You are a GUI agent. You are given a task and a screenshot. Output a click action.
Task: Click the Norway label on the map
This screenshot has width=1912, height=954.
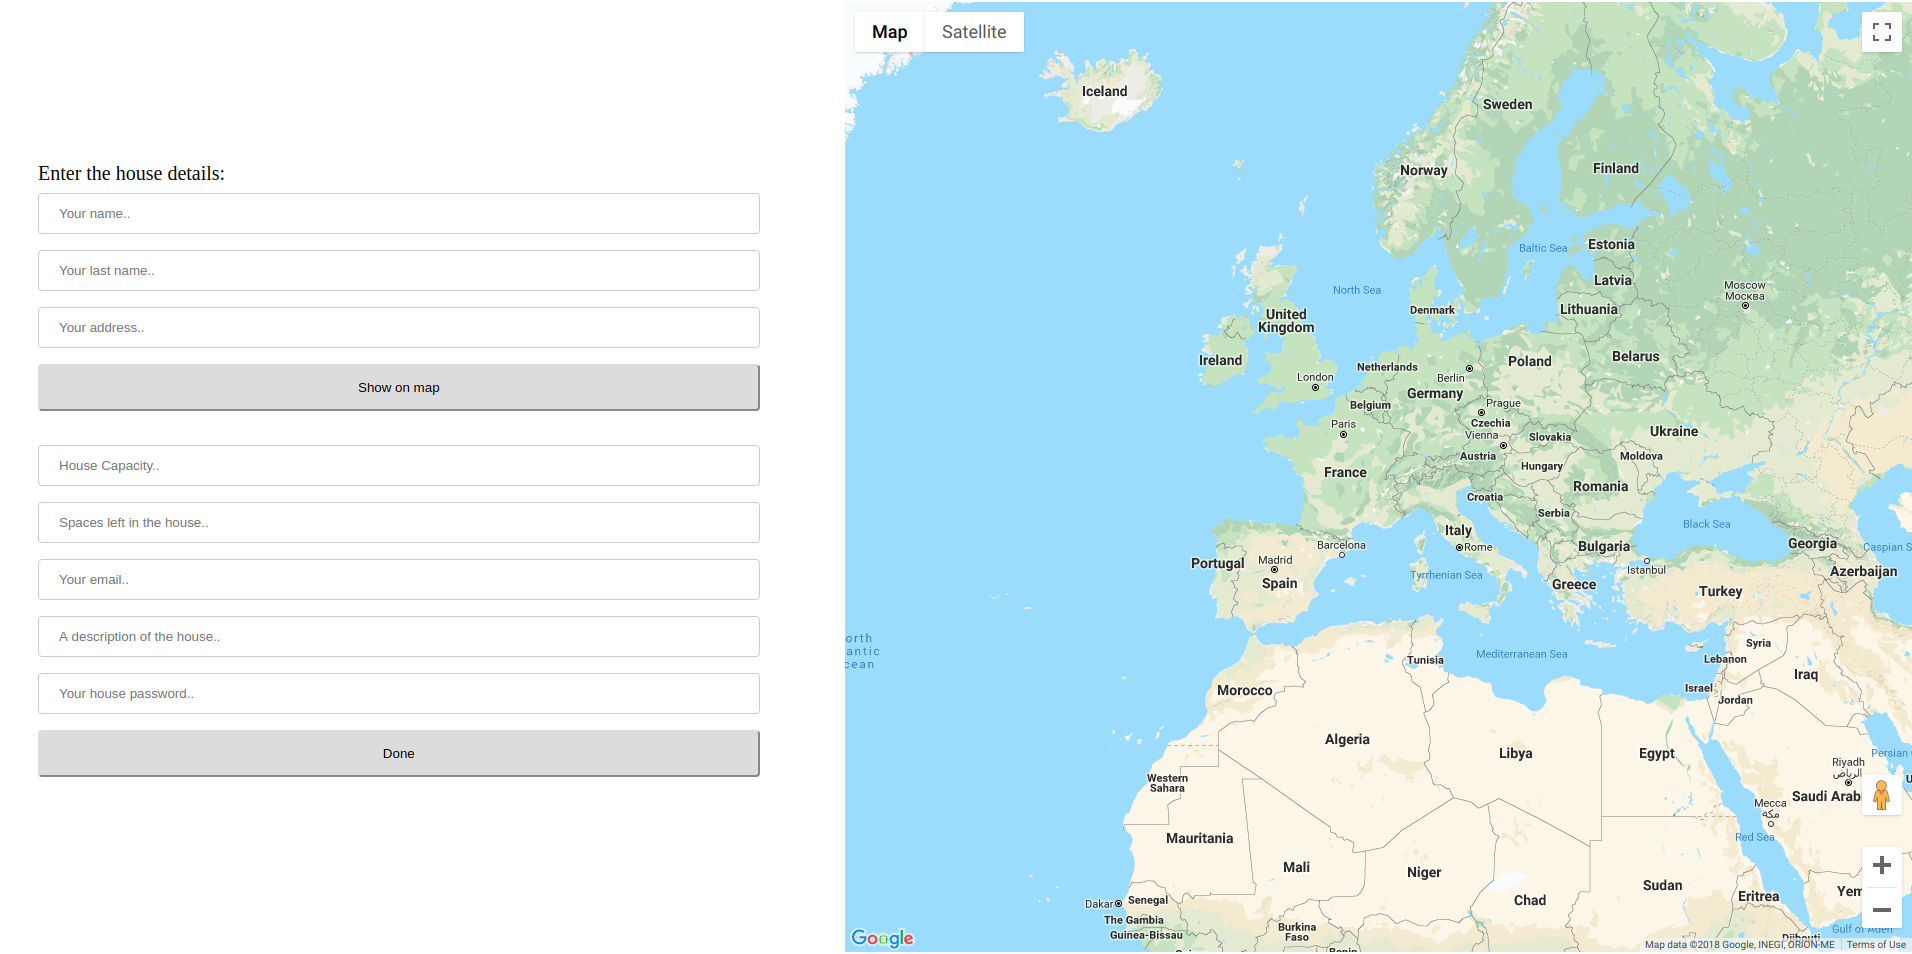[x=1423, y=171]
